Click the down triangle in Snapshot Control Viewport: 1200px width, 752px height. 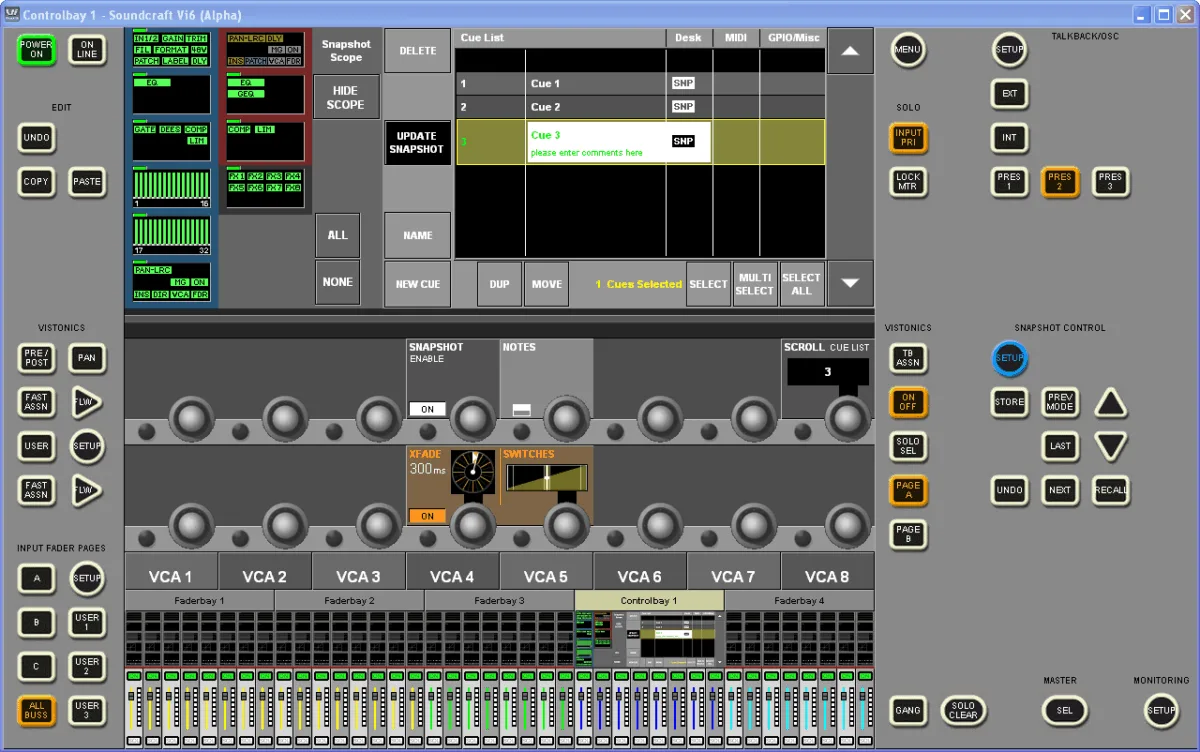tap(1111, 446)
